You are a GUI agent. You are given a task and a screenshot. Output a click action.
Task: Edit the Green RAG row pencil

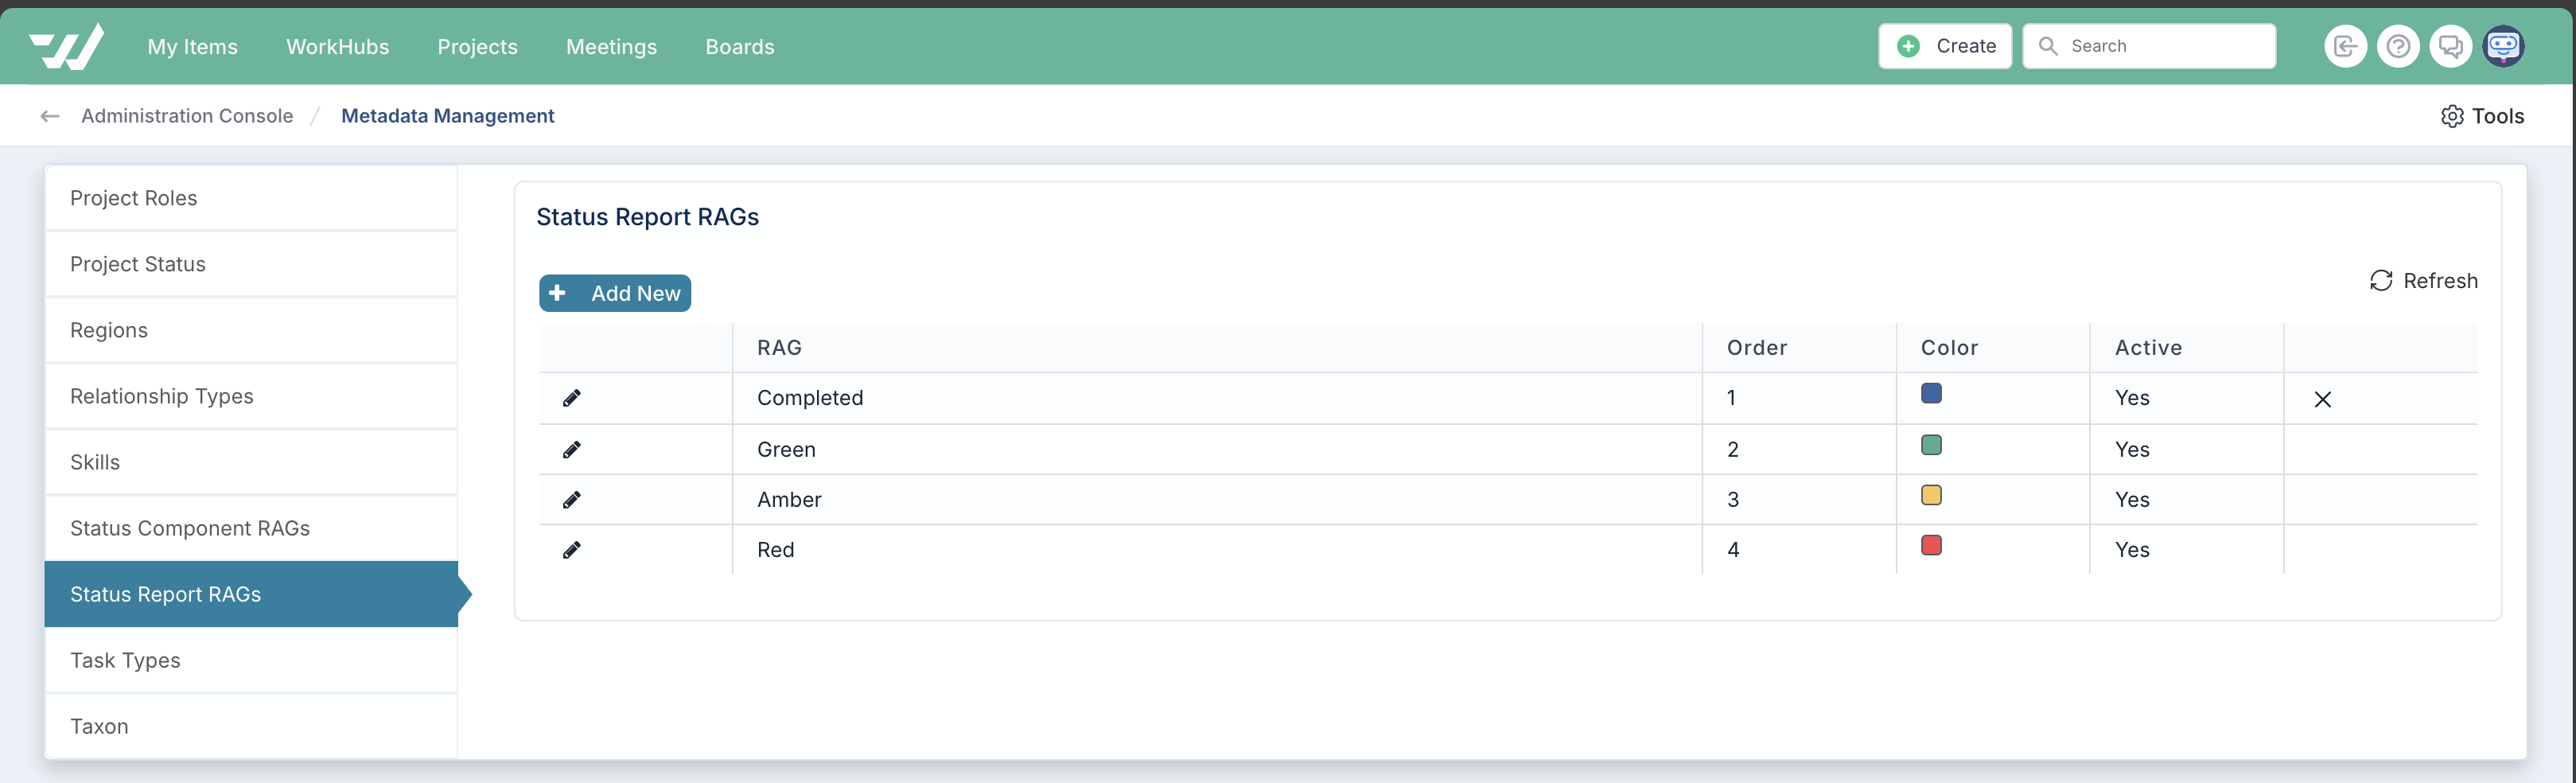tap(572, 449)
